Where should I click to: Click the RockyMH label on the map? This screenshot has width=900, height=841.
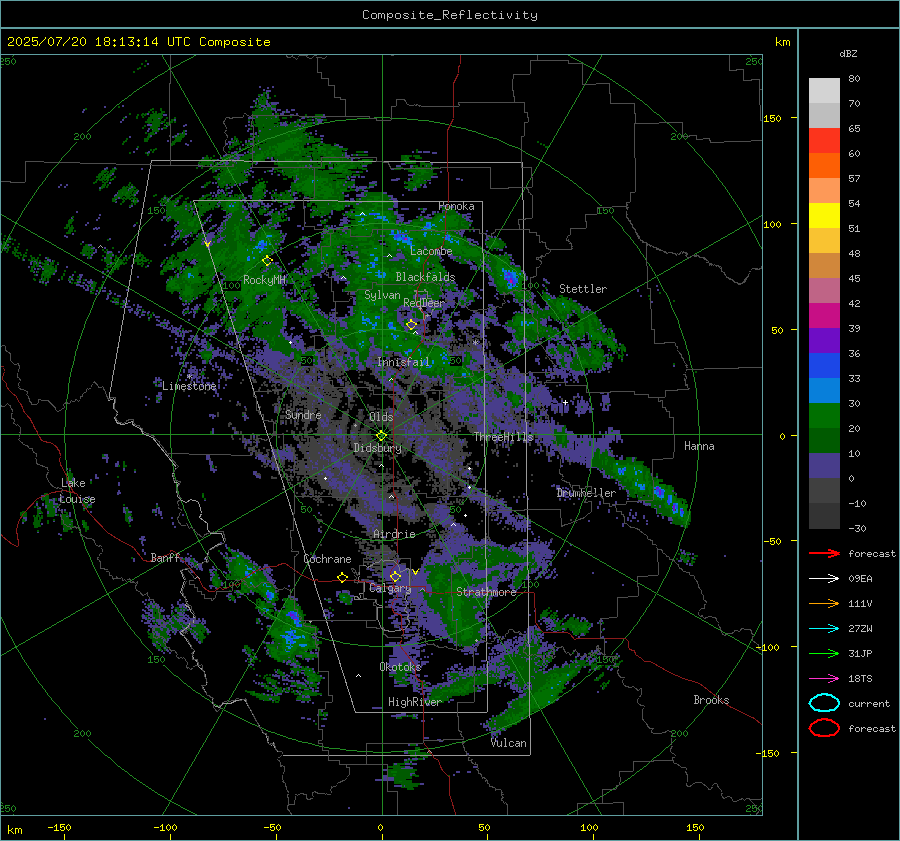tap(264, 280)
